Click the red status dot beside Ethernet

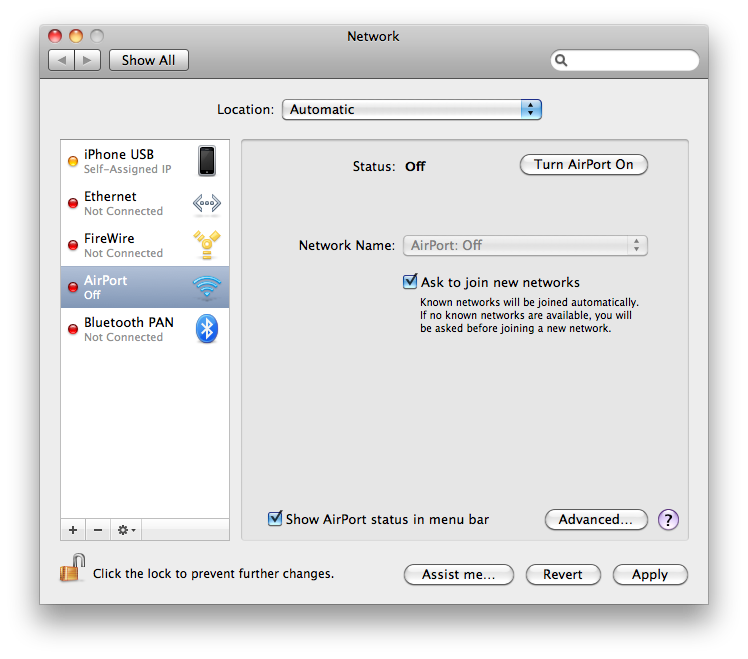tap(73, 203)
